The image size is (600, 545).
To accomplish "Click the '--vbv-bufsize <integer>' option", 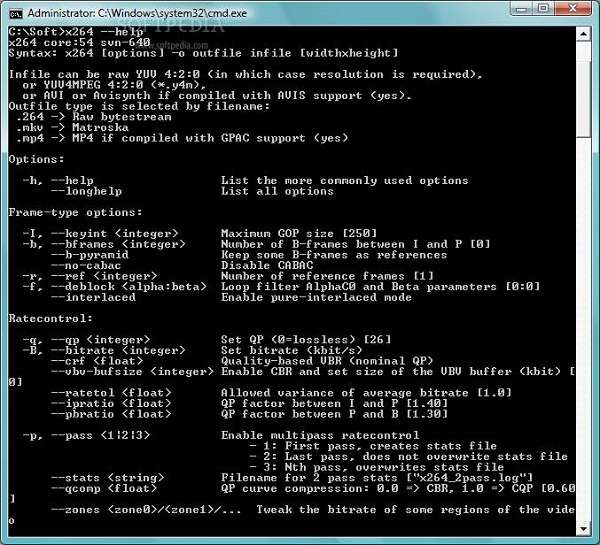I will (x=132, y=372).
